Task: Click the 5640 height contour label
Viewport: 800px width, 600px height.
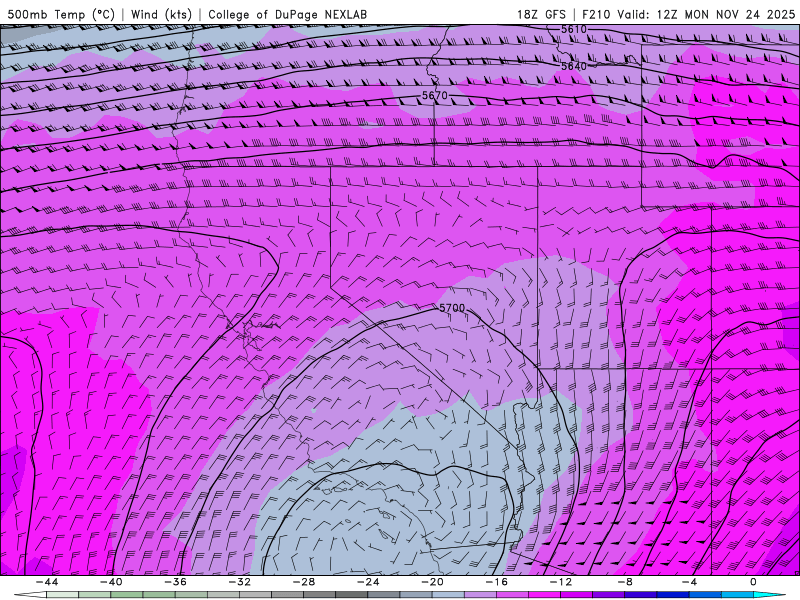Action: pyautogui.click(x=574, y=66)
